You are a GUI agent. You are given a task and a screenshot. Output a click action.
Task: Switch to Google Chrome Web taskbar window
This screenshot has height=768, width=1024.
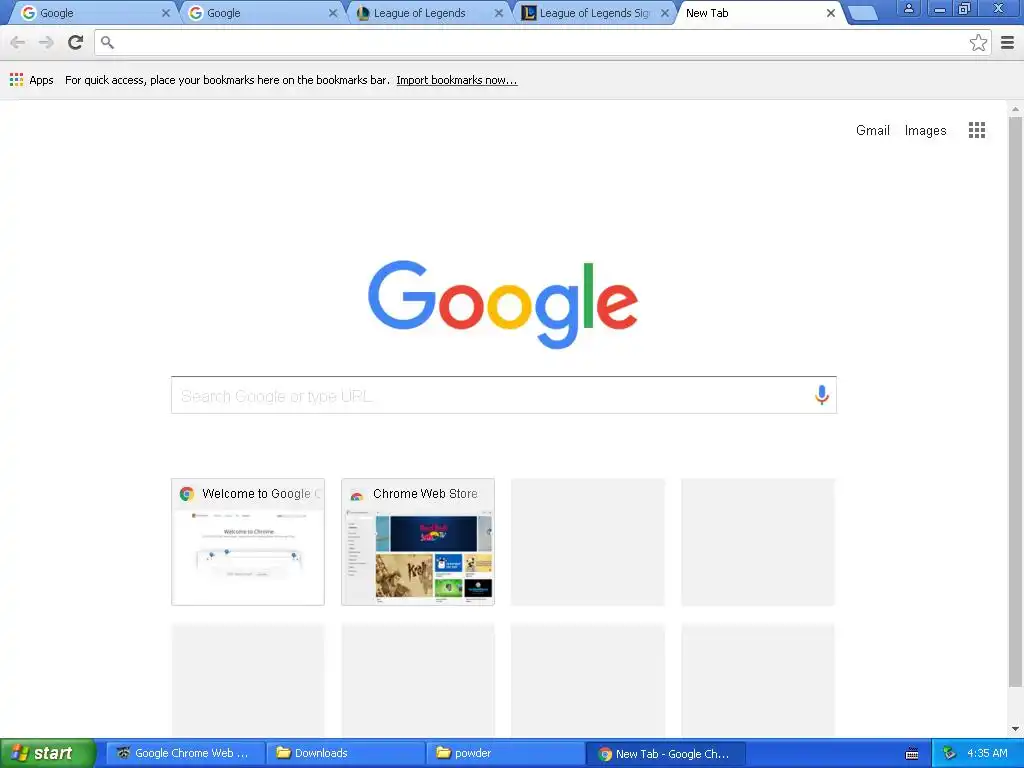coord(185,754)
